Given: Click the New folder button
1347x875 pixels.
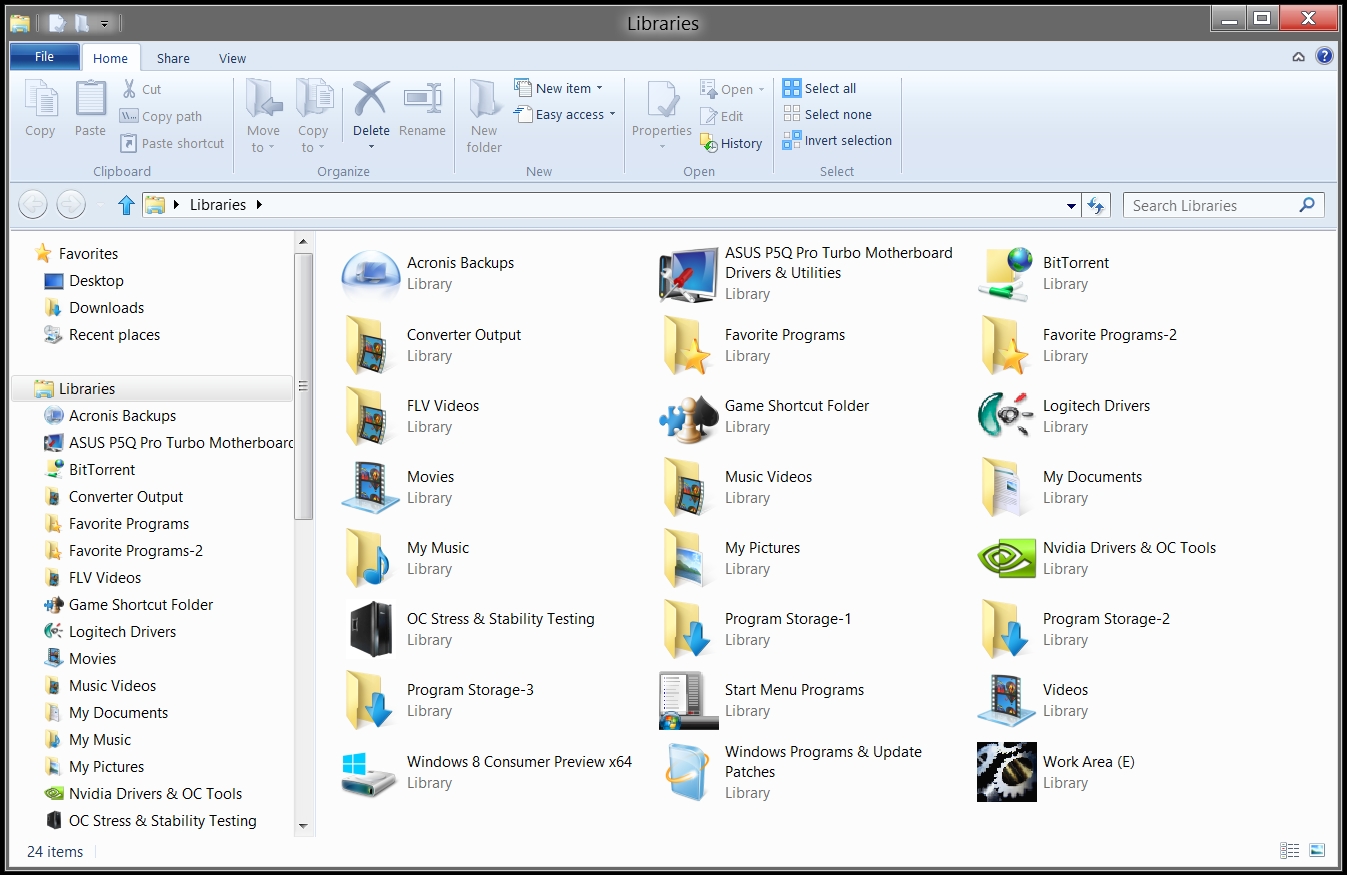Looking at the screenshot, I should pos(484,117).
